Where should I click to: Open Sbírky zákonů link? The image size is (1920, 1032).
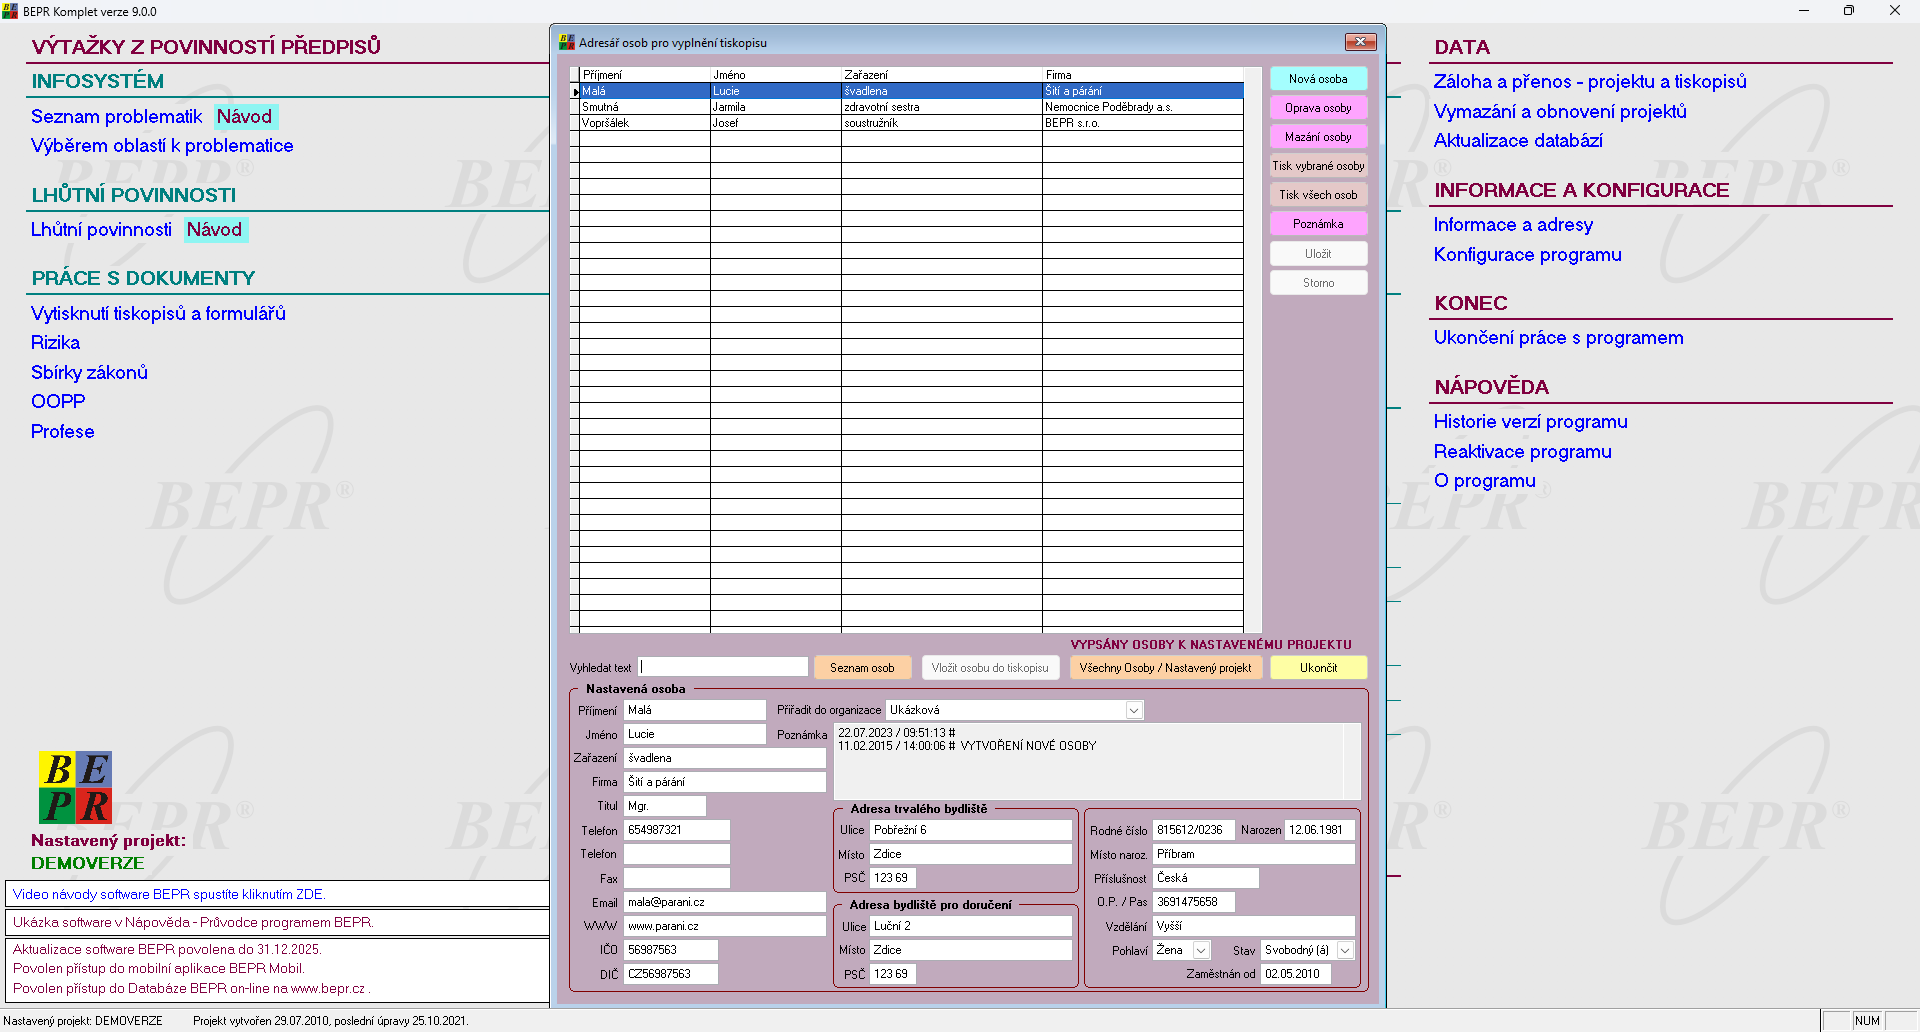click(89, 373)
